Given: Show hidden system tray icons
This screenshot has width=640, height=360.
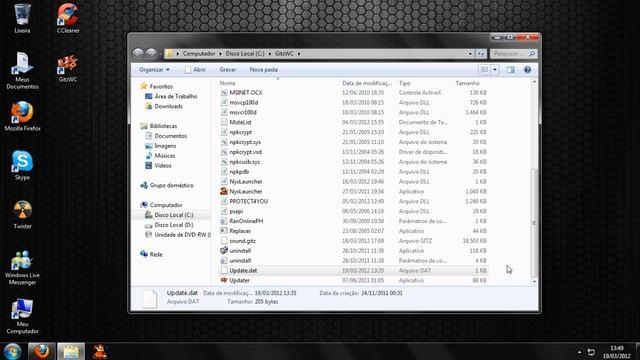Looking at the screenshot, I should pos(580,352).
